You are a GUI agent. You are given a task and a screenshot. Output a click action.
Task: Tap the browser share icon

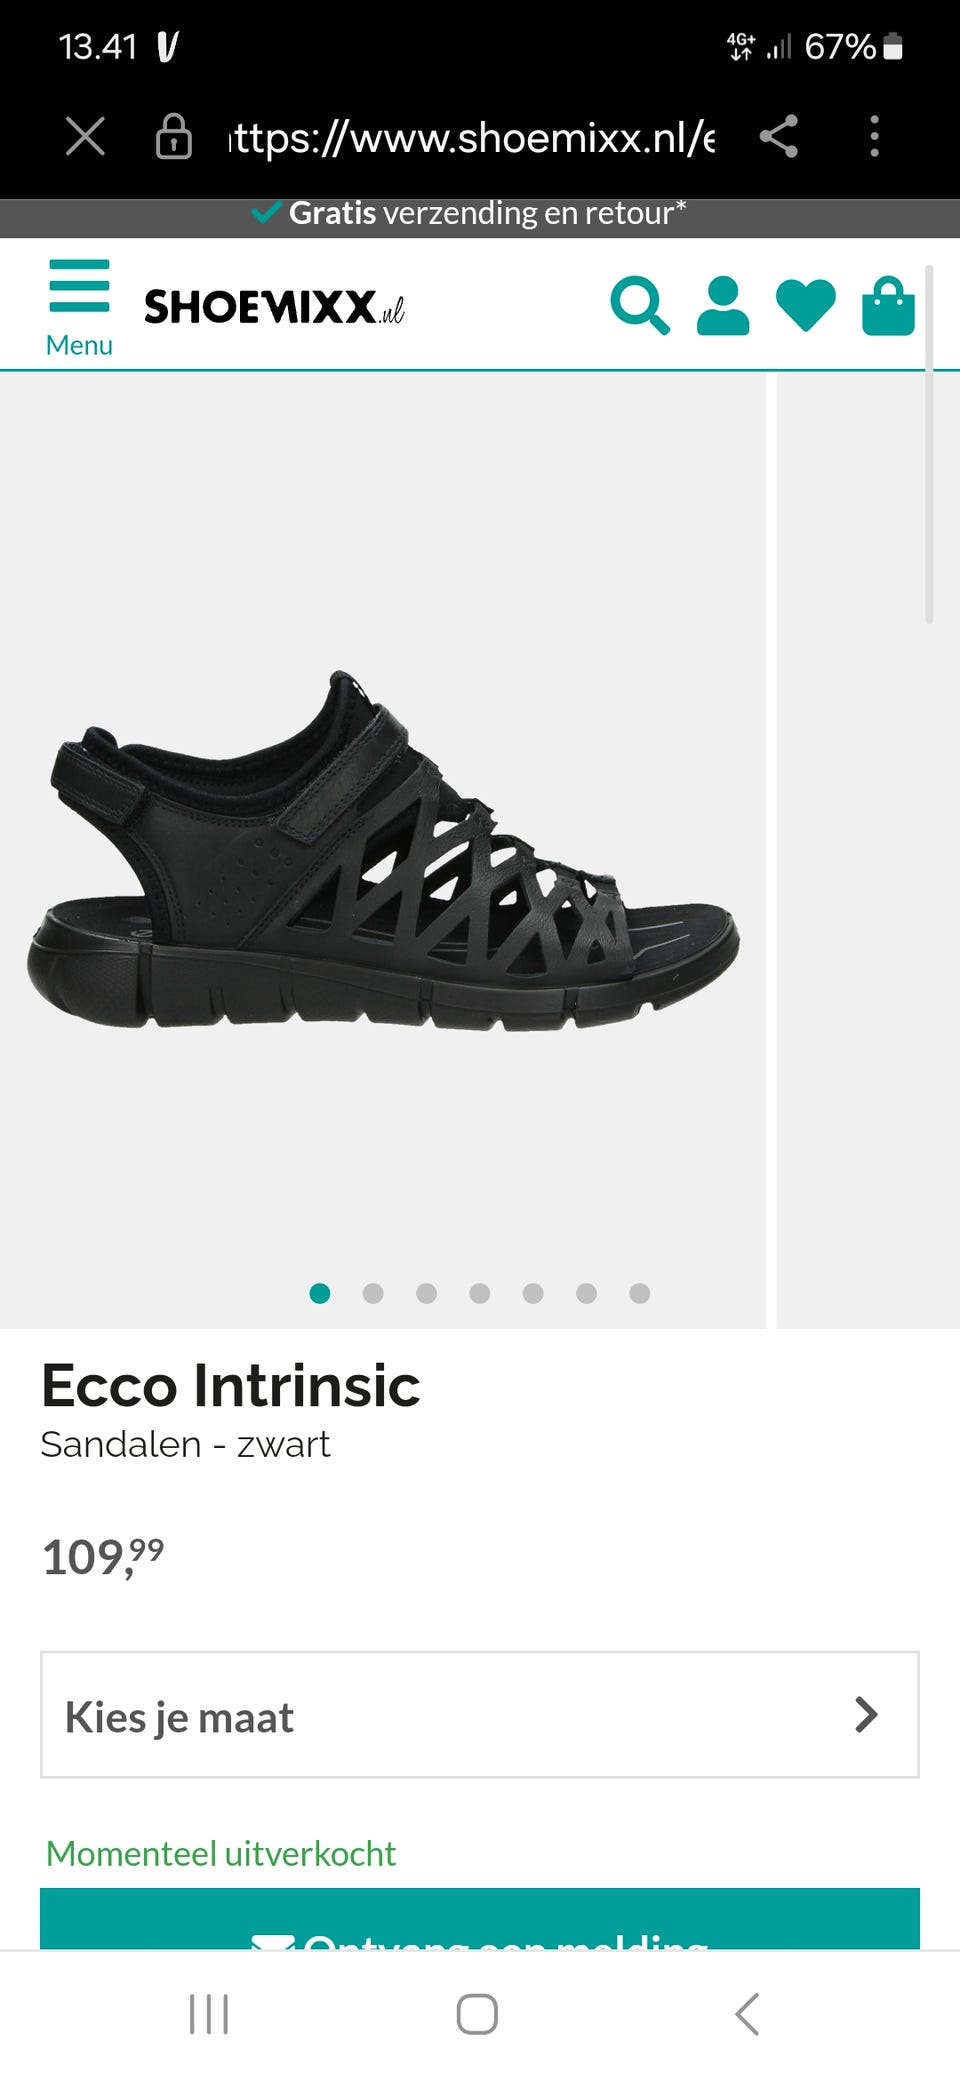(x=778, y=136)
